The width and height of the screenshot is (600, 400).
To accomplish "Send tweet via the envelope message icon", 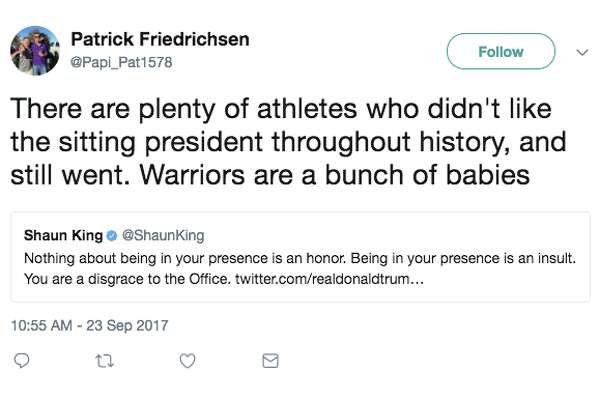I will pyautogui.click(x=270, y=361).
